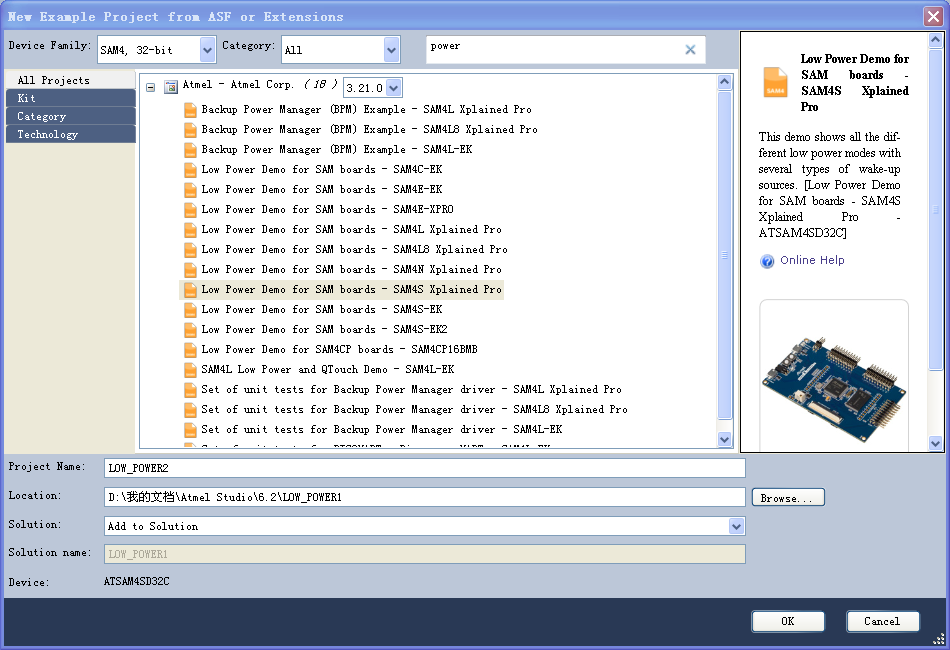Open the Solution dropdown showing Add to Solution
This screenshot has height=650, width=950.
click(x=736, y=526)
